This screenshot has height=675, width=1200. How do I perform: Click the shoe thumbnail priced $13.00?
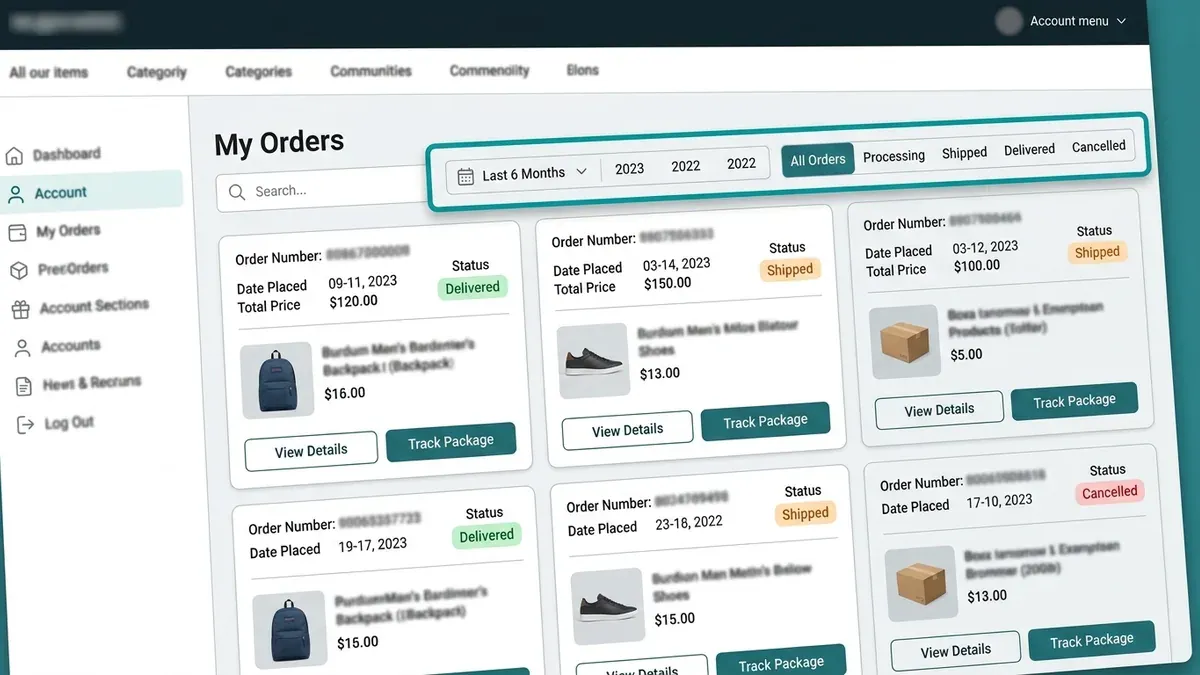pyautogui.click(x=592, y=362)
